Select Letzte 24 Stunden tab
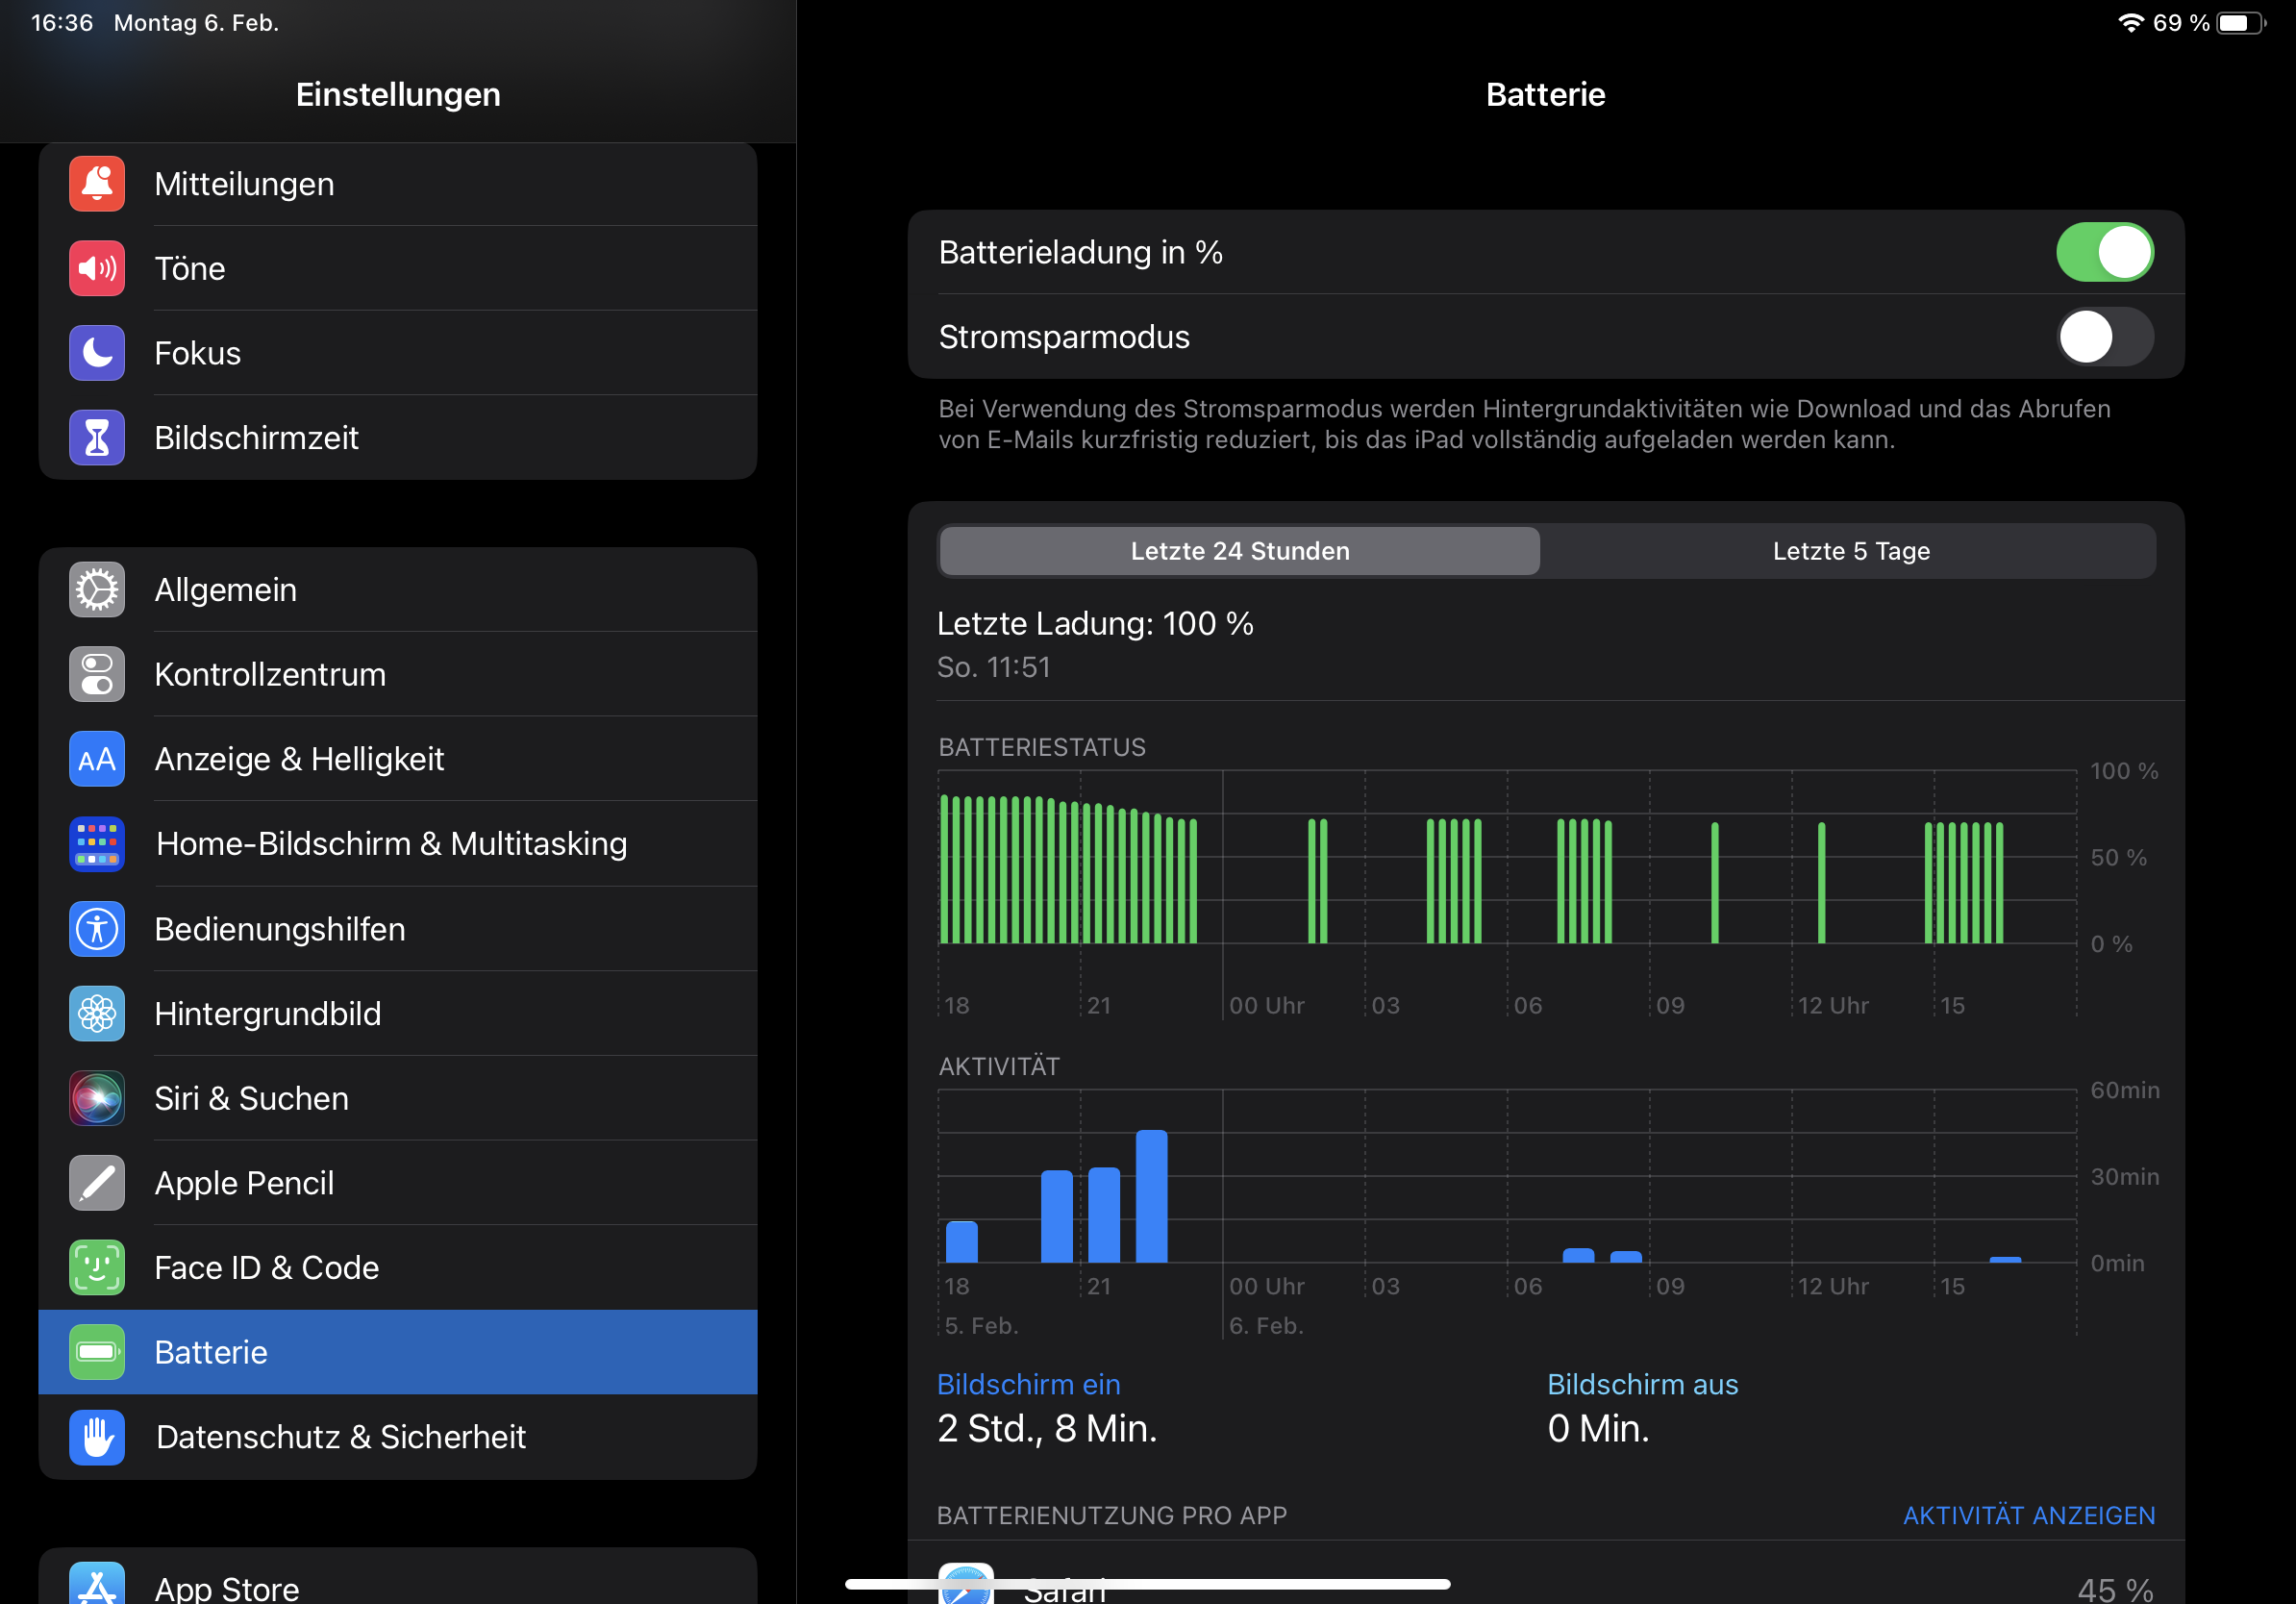Viewport: 2296px width, 1604px height. (1239, 551)
